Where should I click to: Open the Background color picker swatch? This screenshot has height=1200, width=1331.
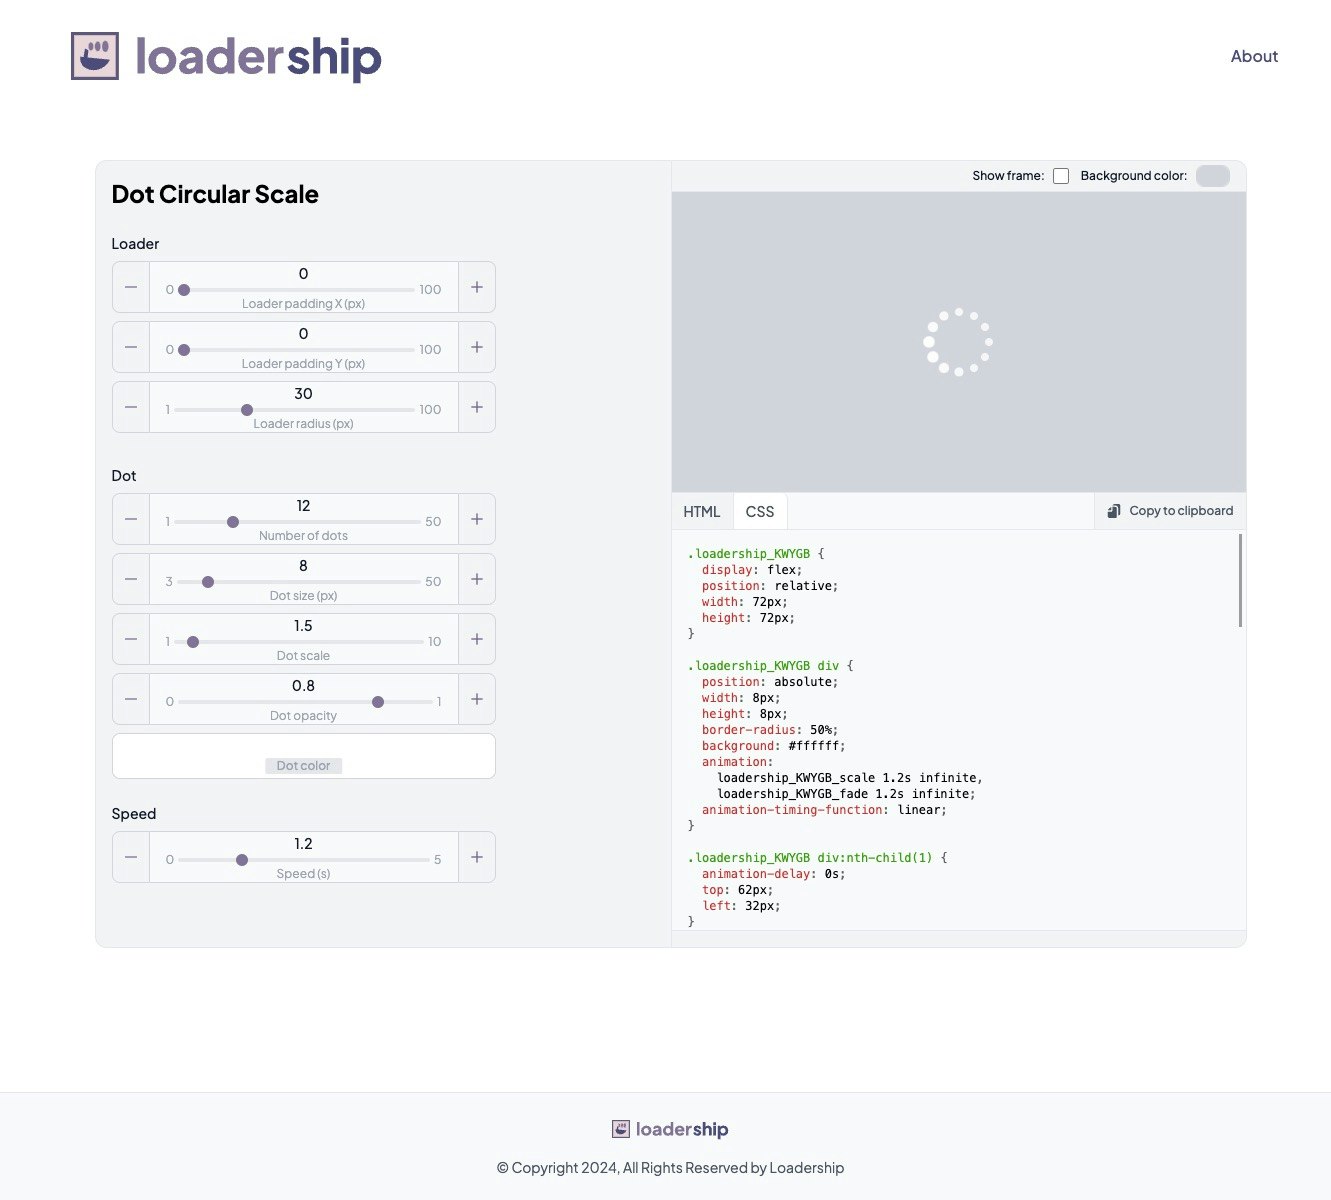[1212, 176]
